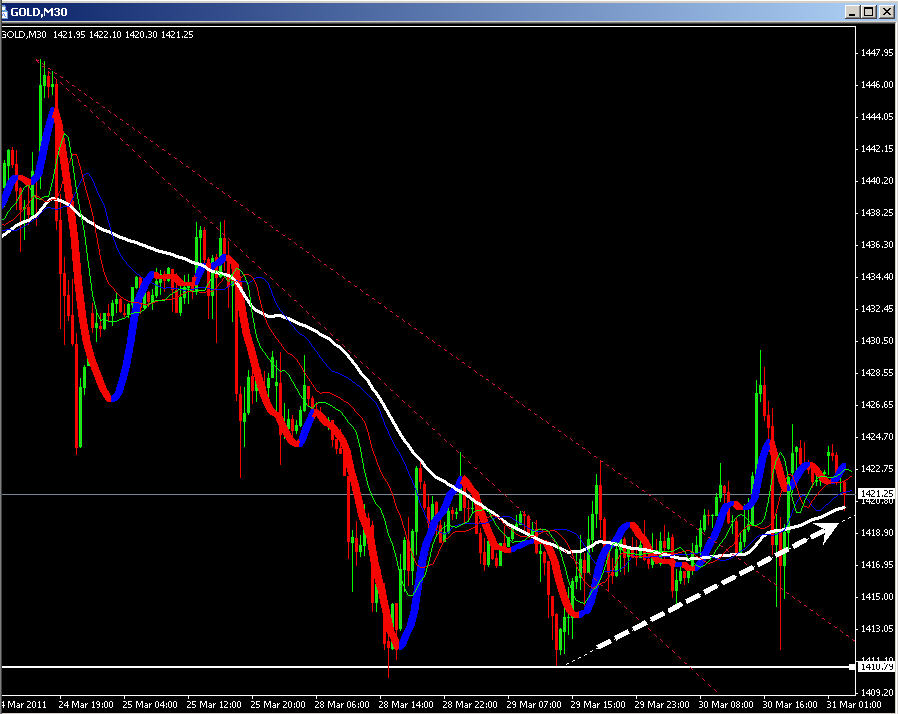Click the 1426.65 price scale label
Image resolution: width=898 pixels, height=714 pixels.
tap(877, 405)
